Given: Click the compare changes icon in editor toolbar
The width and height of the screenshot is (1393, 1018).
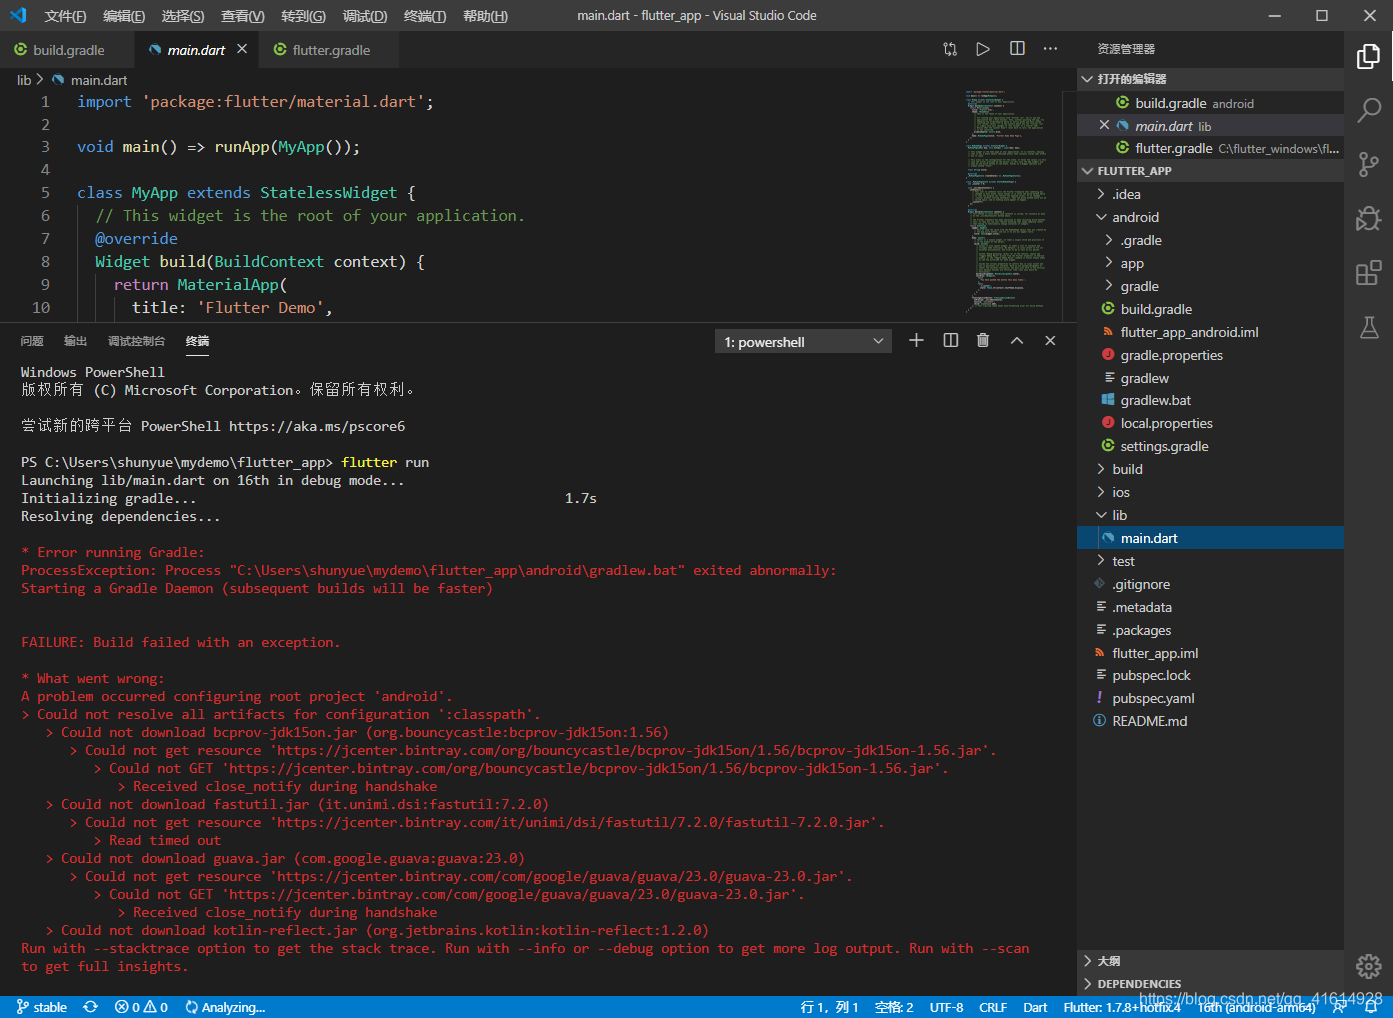Looking at the screenshot, I should click(x=950, y=49).
